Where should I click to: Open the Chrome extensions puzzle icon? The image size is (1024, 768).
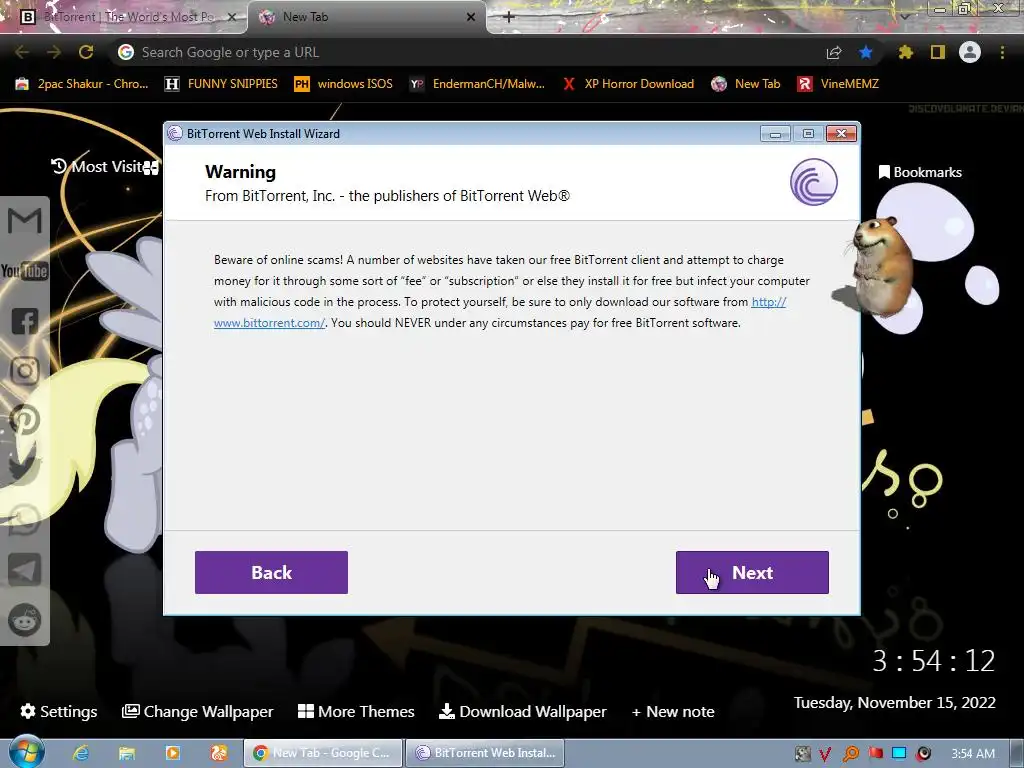(x=905, y=52)
